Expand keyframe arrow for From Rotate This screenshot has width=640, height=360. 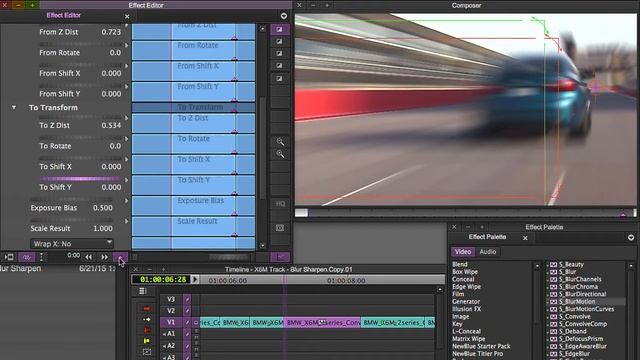(x=127, y=45)
